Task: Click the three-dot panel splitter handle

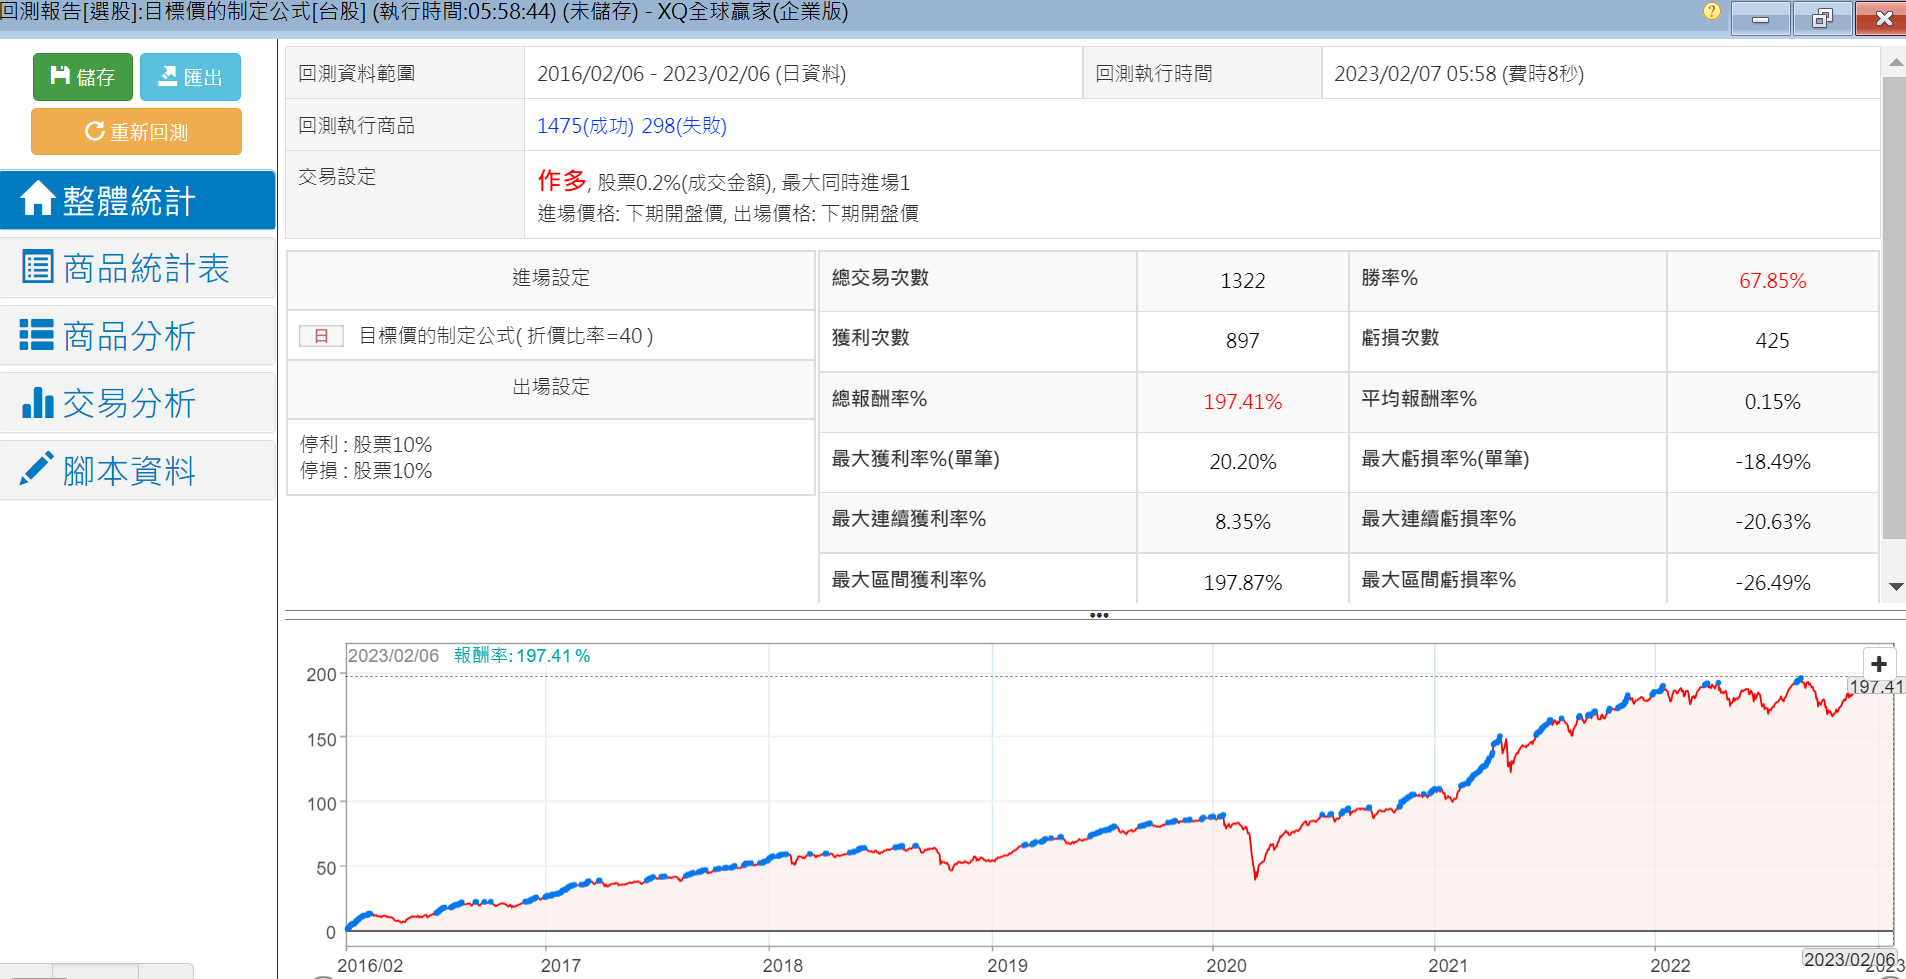Action: click(x=1099, y=615)
